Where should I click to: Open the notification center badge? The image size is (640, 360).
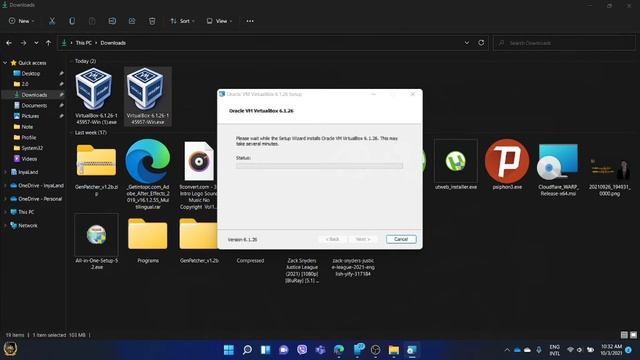[629, 350]
